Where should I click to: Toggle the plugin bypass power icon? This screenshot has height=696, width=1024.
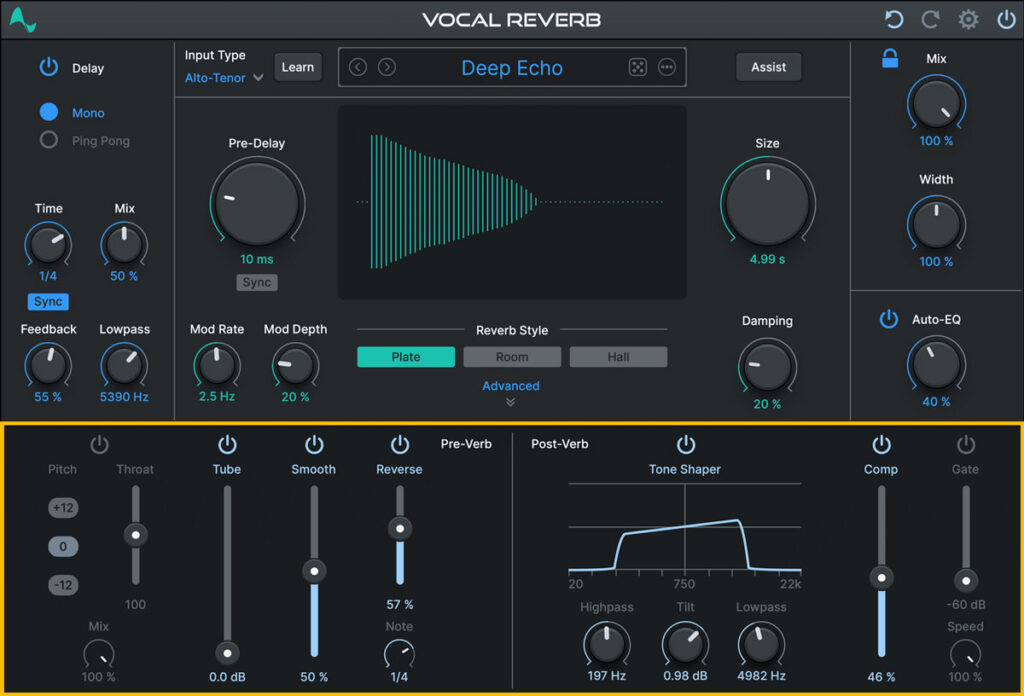(x=1006, y=20)
